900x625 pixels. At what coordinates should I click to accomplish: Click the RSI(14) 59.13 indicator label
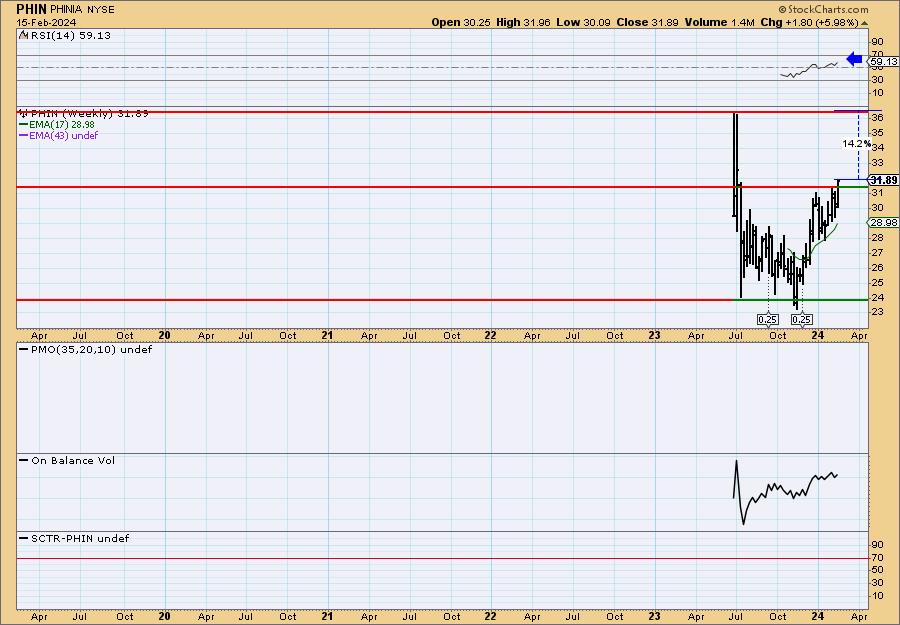(71, 35)
